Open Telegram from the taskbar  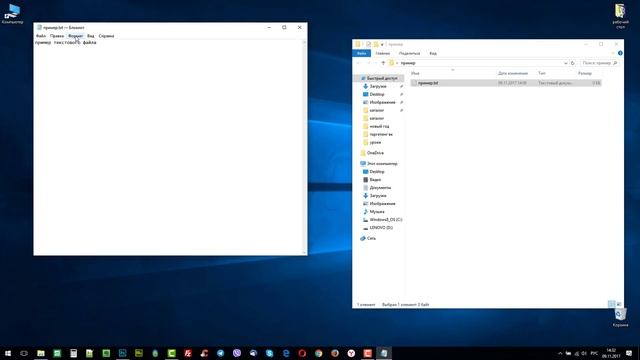click(x=220, y=353)
